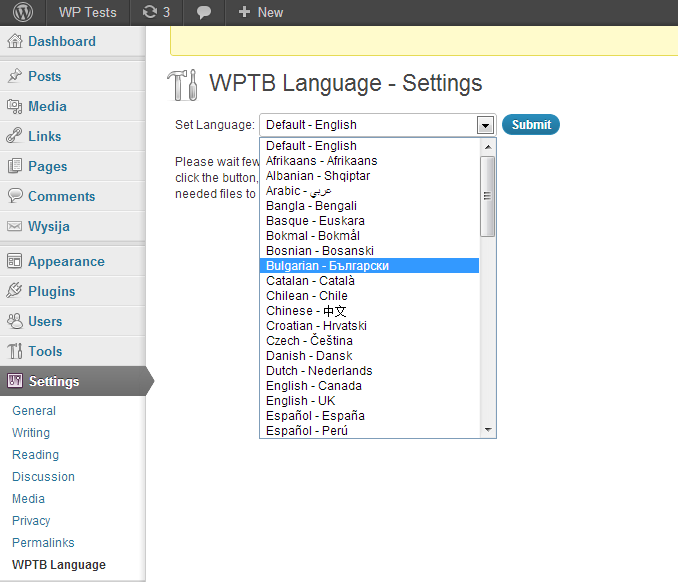Click the plus icon next to New

coord(244,12)
